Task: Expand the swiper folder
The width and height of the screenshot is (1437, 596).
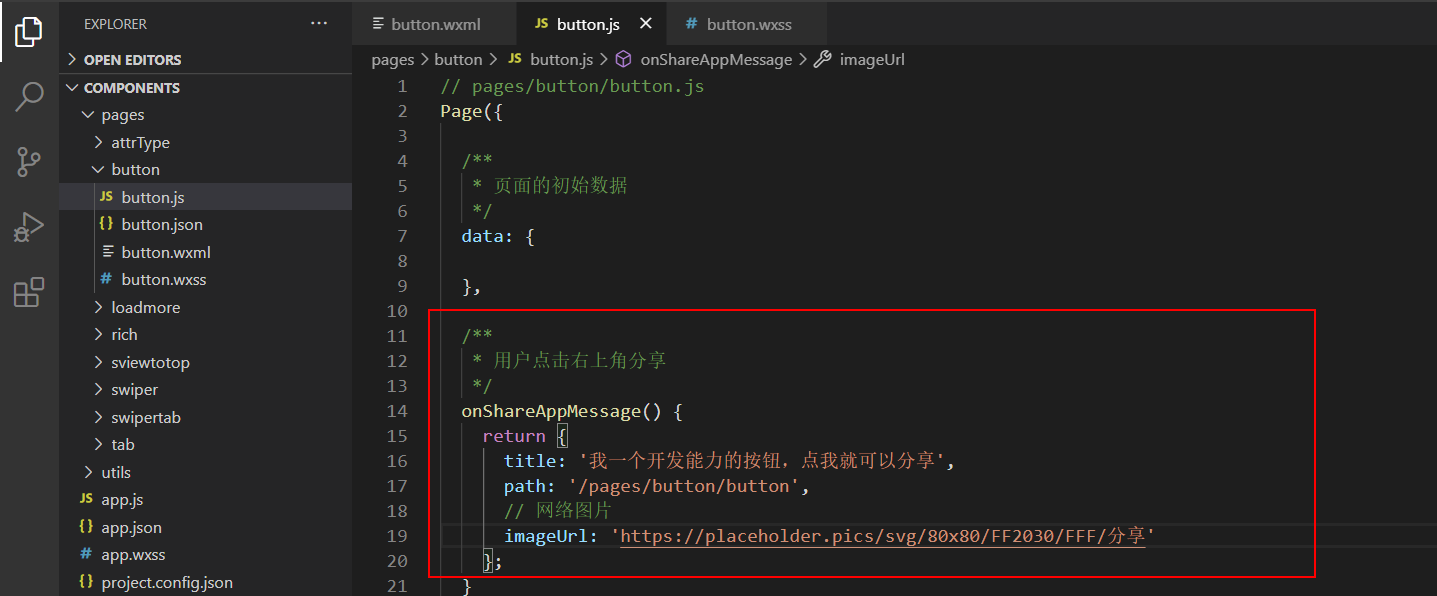Action: (206, 390)
